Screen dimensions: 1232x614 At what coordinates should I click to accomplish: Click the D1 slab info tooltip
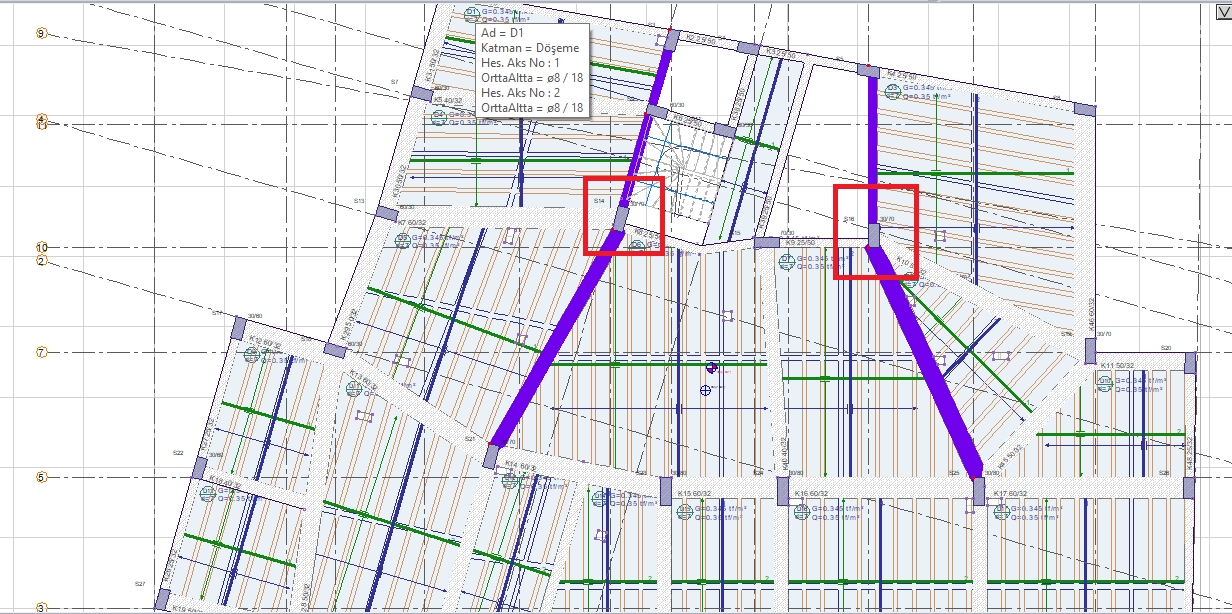tap(532, 72)
